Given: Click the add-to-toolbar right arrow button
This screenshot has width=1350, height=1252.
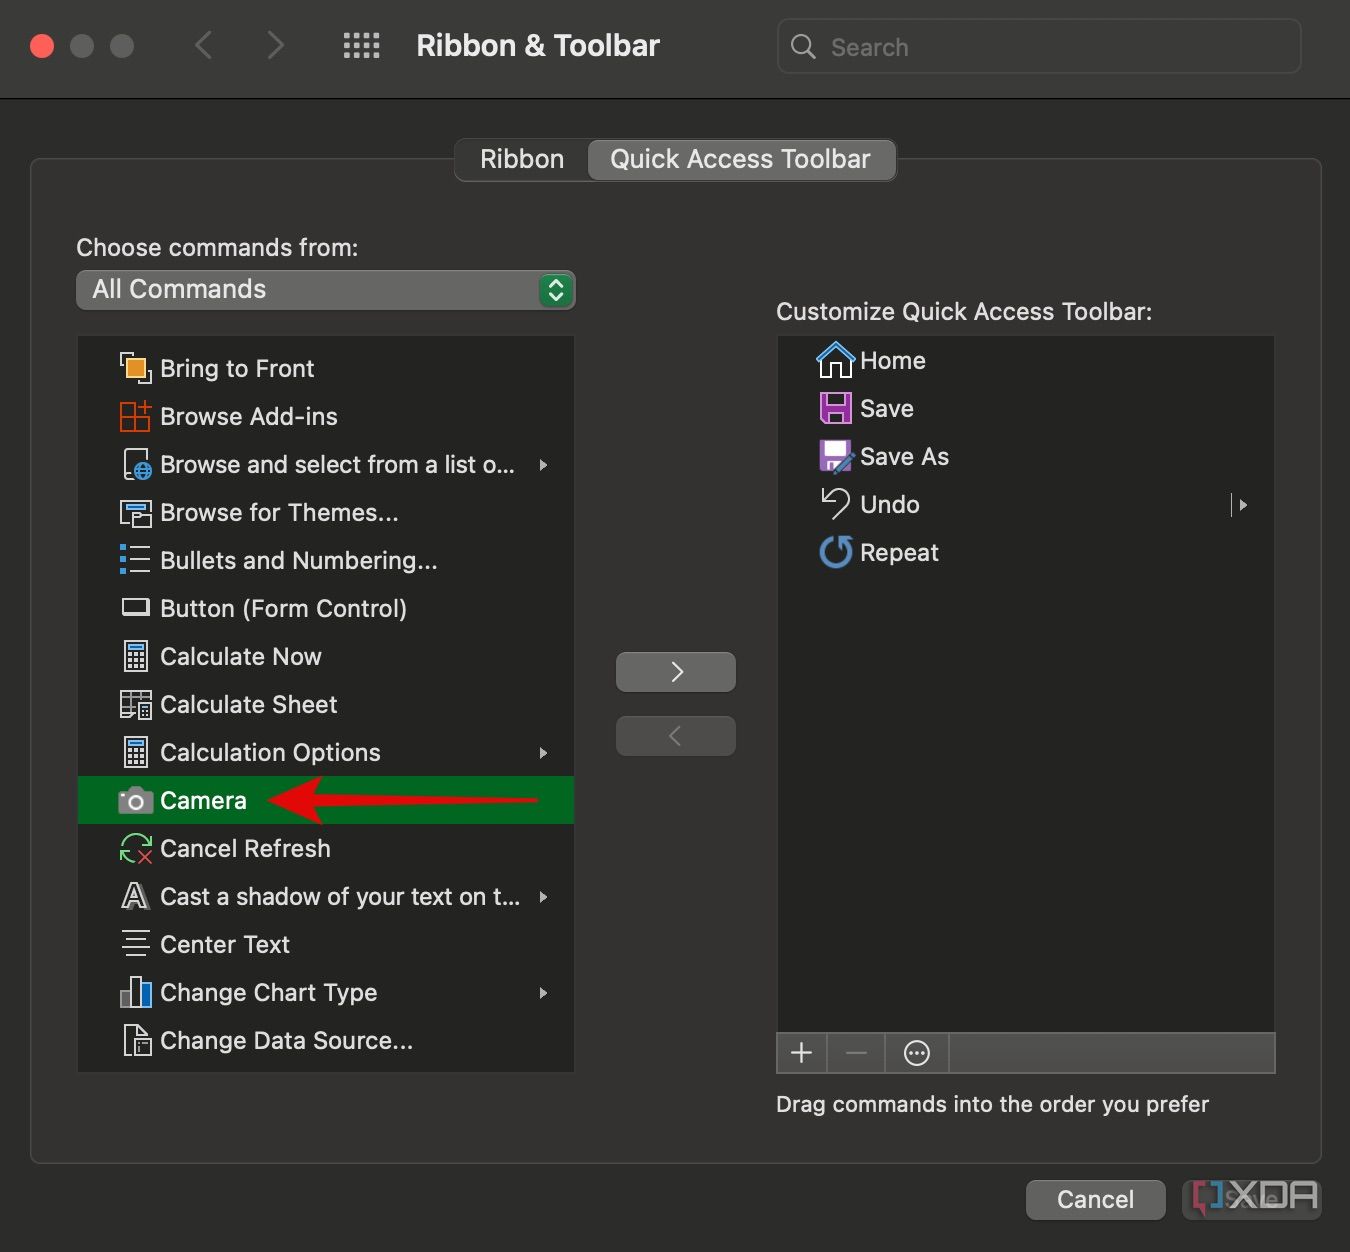Looking at the screenshot, I should pyautogui.click(x=676, y=672).
